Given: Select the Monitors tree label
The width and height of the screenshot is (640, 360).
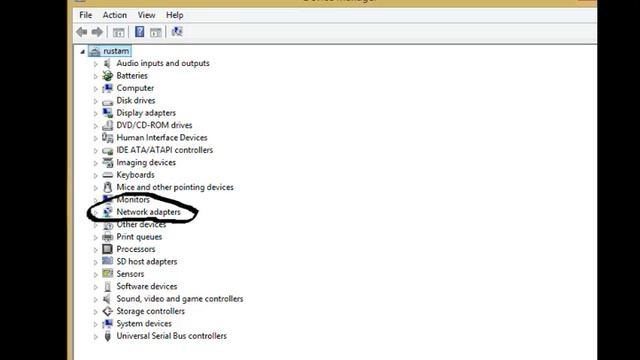Looking at the screenshot, I should pyautogui.click(x=133, y=200).
